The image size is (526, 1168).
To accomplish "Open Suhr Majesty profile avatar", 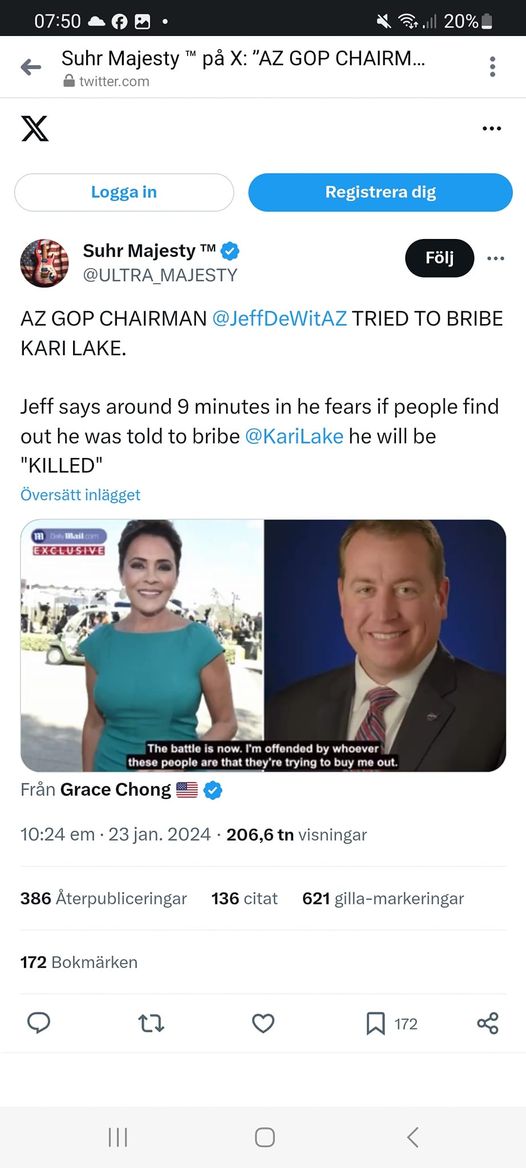I will coord(45,263).
